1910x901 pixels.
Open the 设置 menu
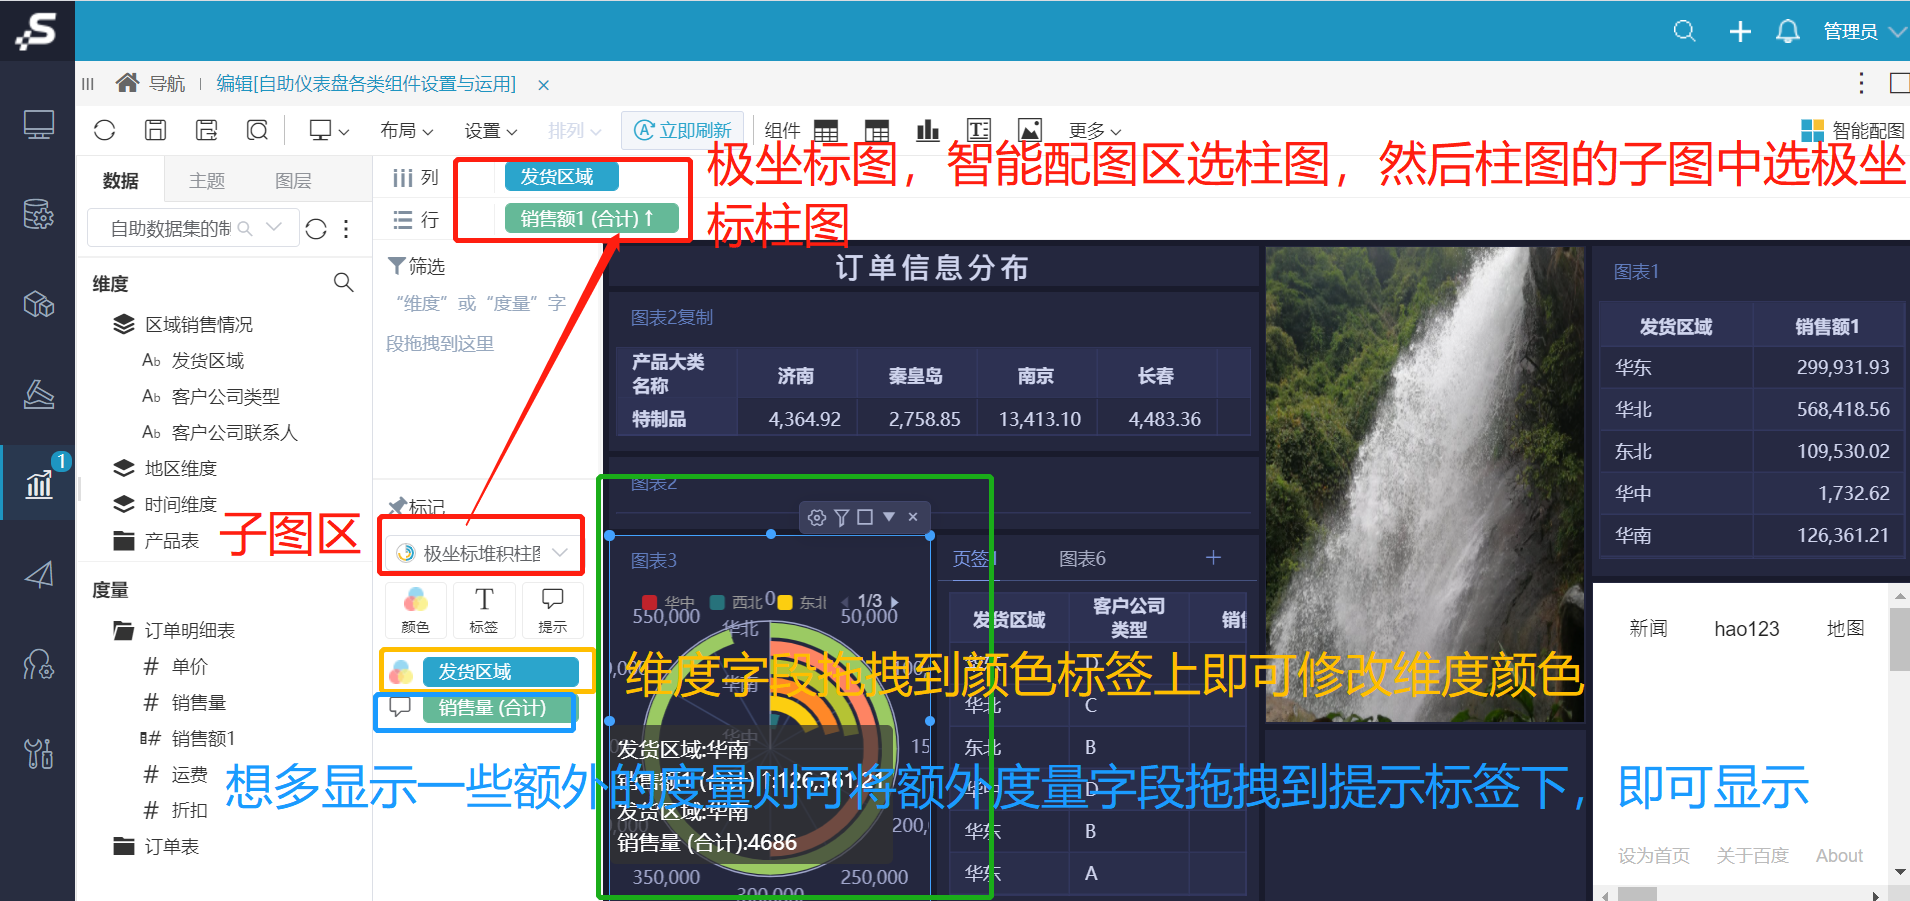point(490,131)
